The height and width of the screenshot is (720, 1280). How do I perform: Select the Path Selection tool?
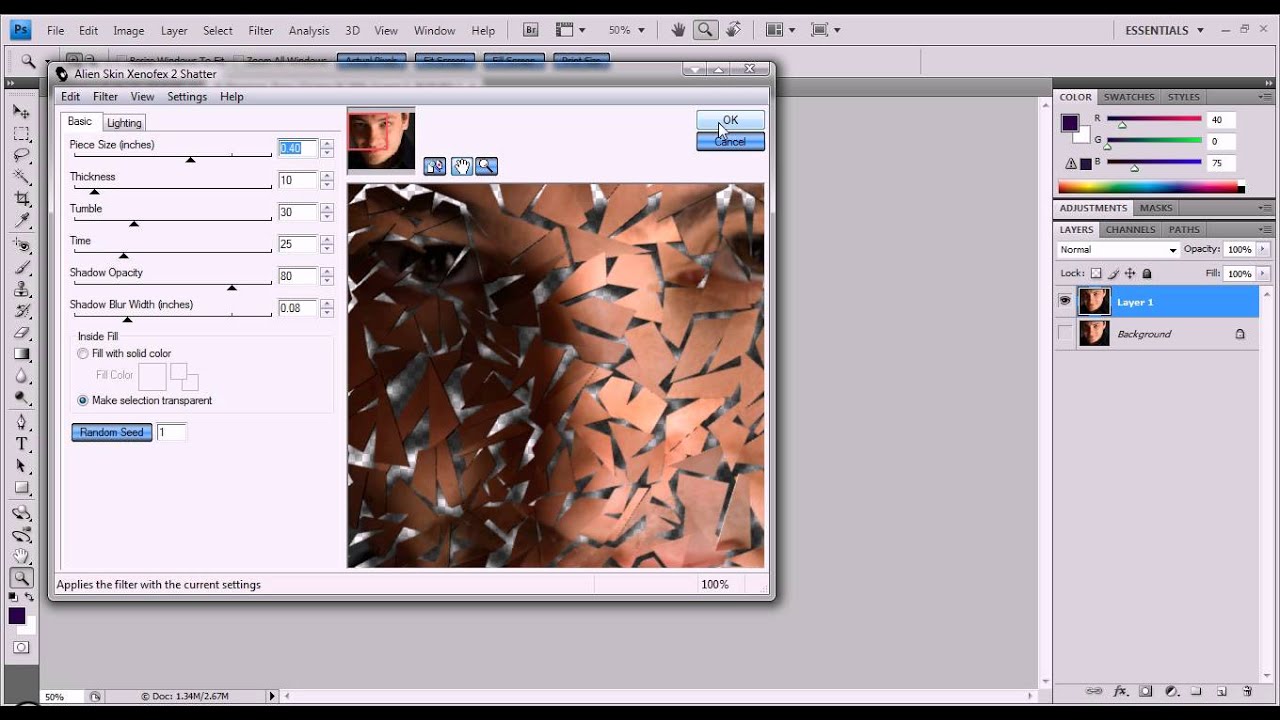pyautogui.click(x=21, y=466)
